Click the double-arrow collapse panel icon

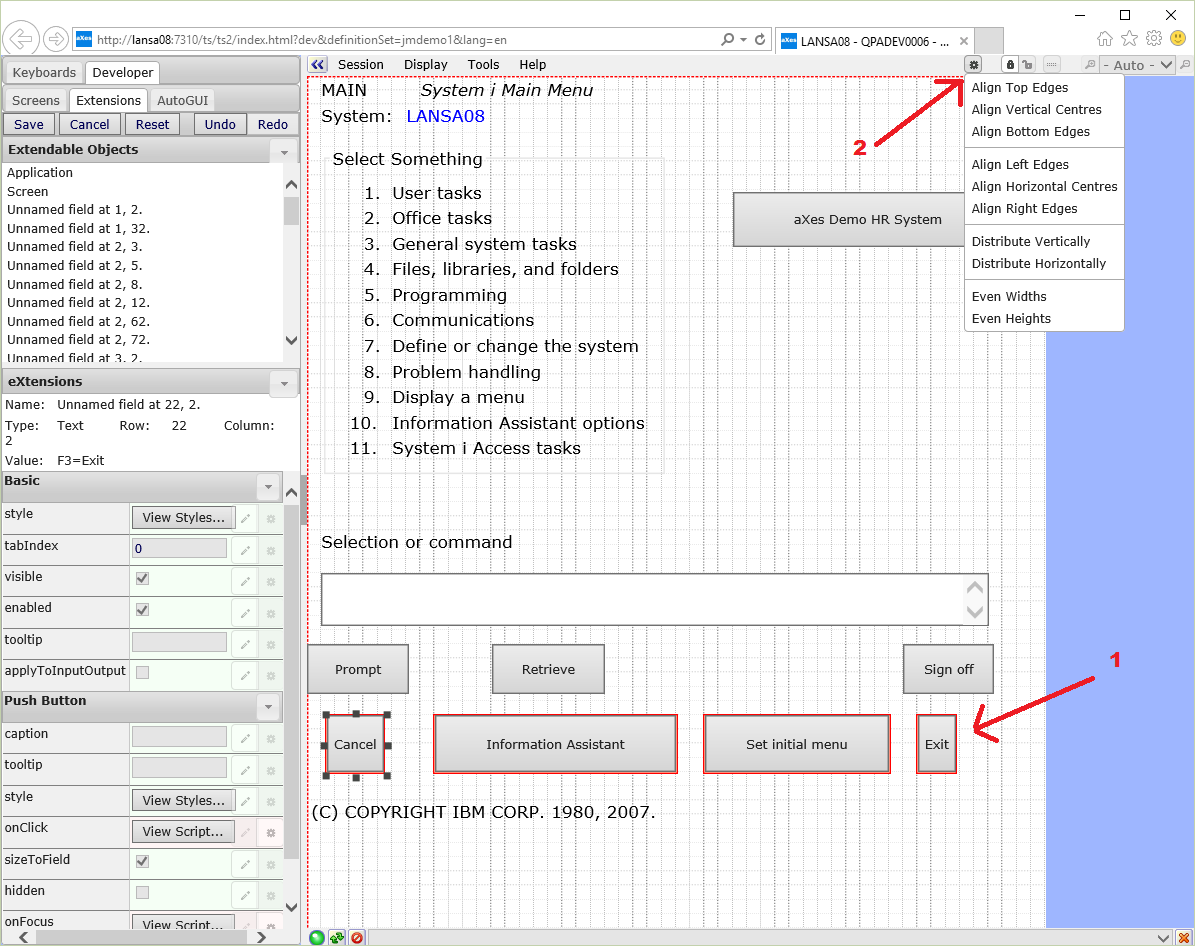pos(318,65)
